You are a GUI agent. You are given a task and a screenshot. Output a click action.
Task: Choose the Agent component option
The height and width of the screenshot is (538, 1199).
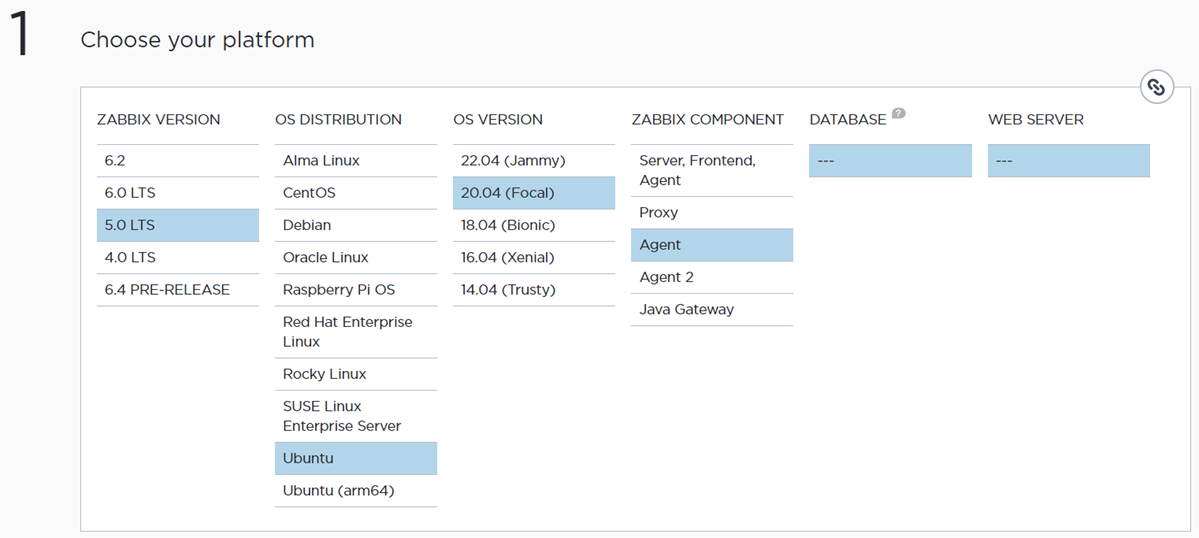pyautogui.click(x=712, y=245)
